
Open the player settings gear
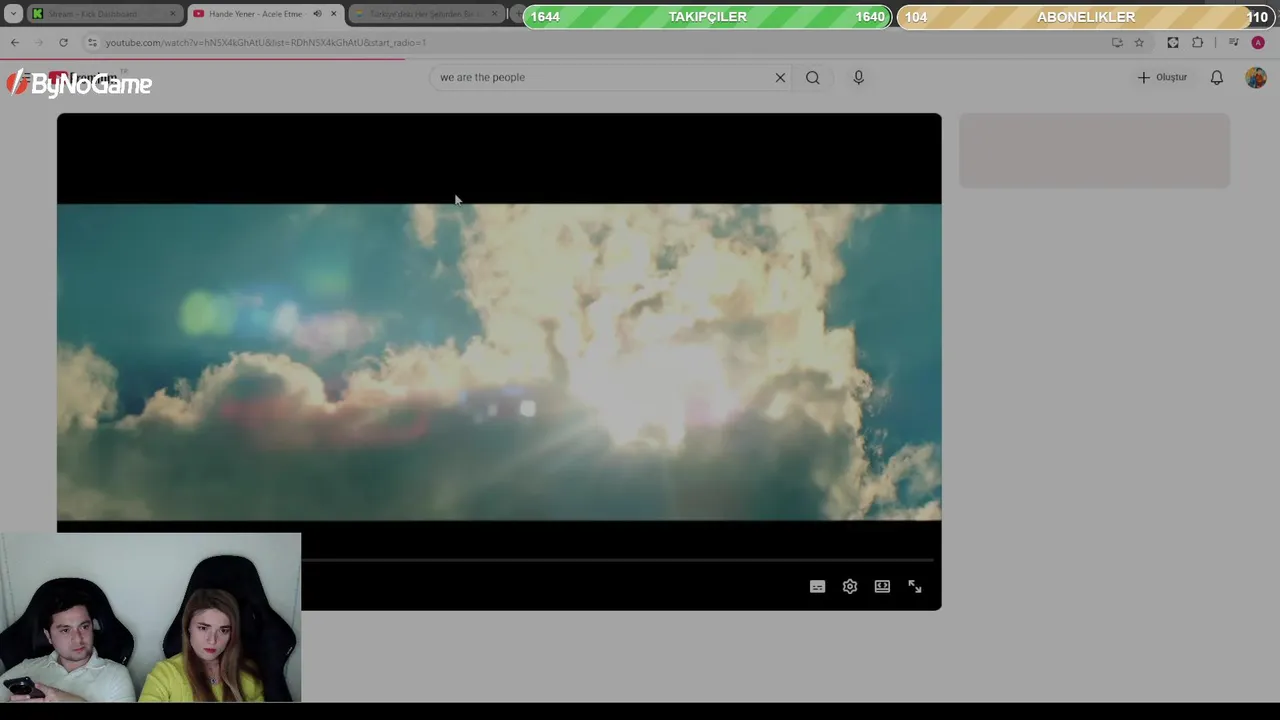[850, 587]
